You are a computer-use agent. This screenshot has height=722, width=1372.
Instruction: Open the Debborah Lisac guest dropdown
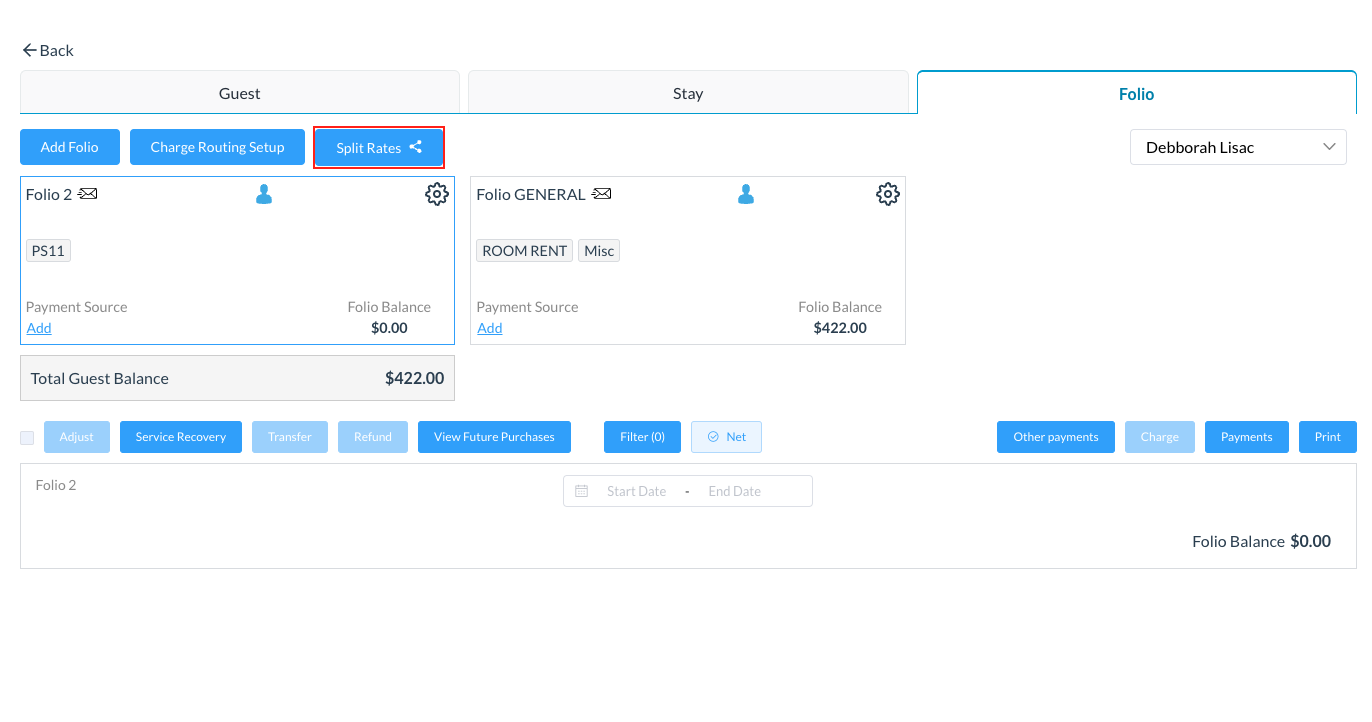(1238, 146)
